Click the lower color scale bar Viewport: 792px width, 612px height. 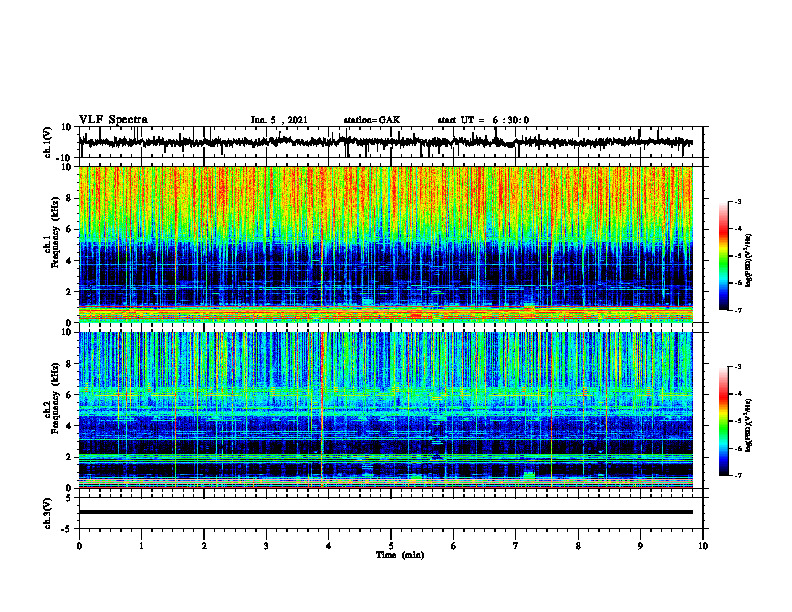pos(724,421)
